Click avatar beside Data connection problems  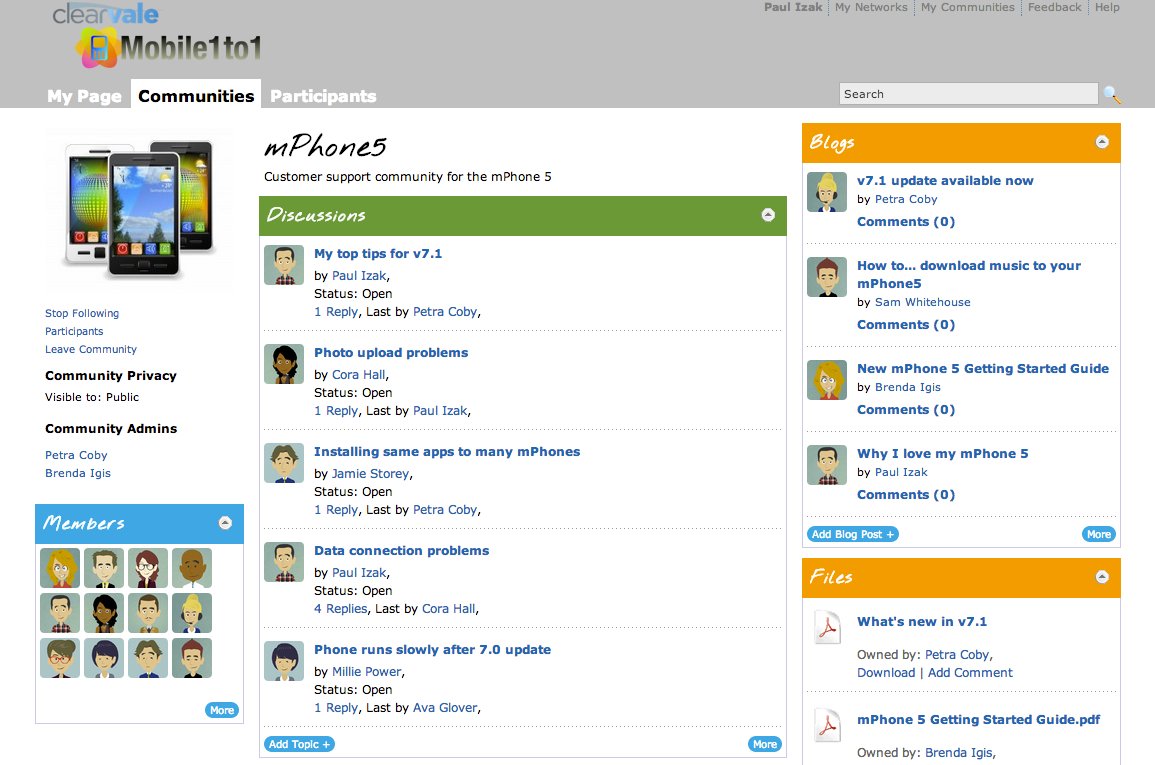click(x=284, y=562)
